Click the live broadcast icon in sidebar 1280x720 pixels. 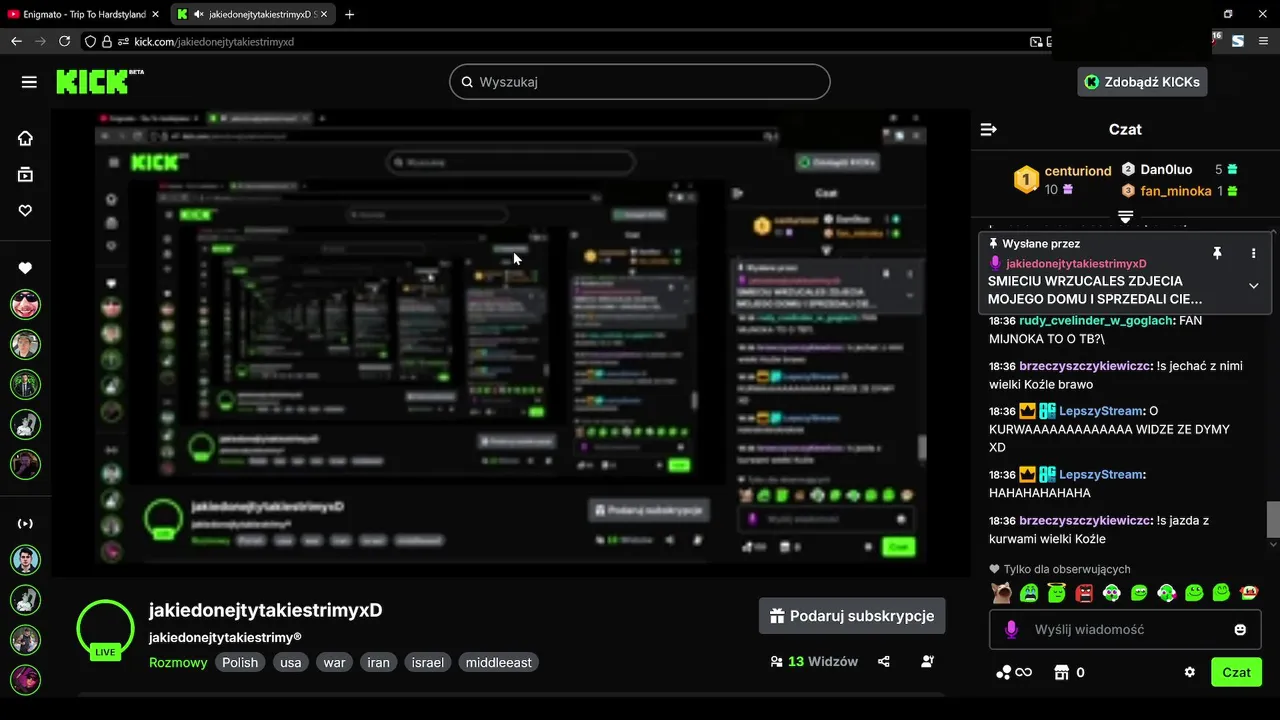(x=25, y=524)
